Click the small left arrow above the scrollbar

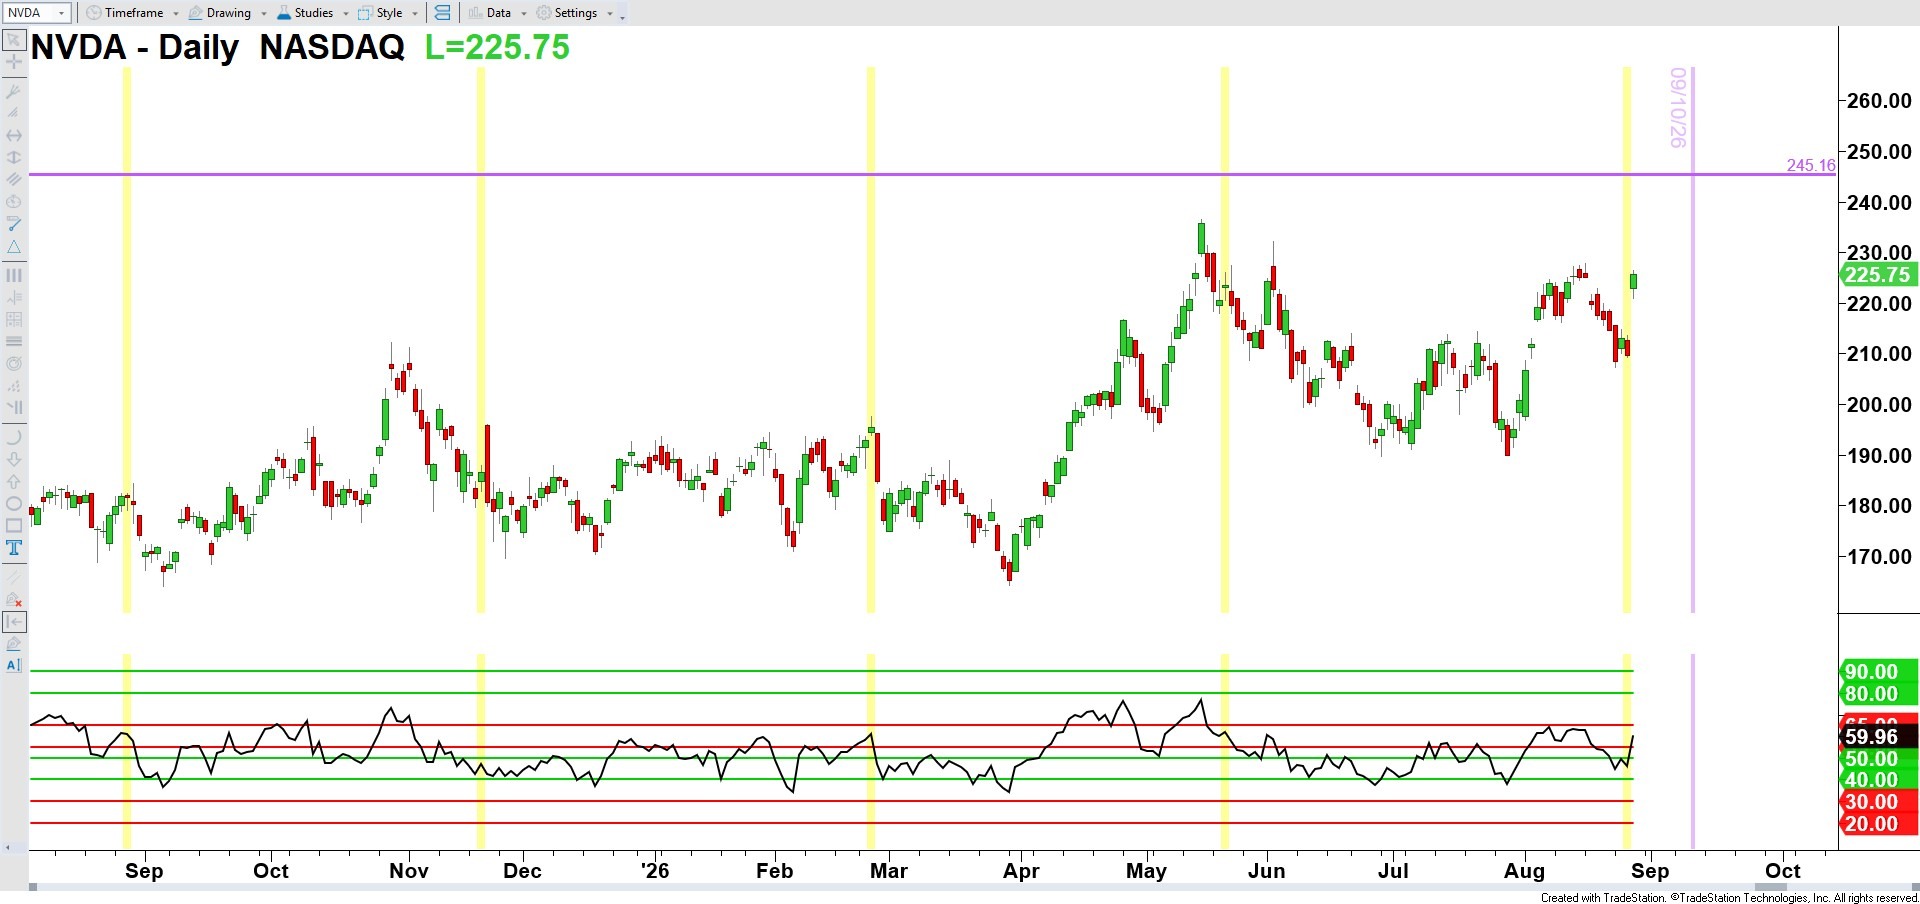pos(8,848)
